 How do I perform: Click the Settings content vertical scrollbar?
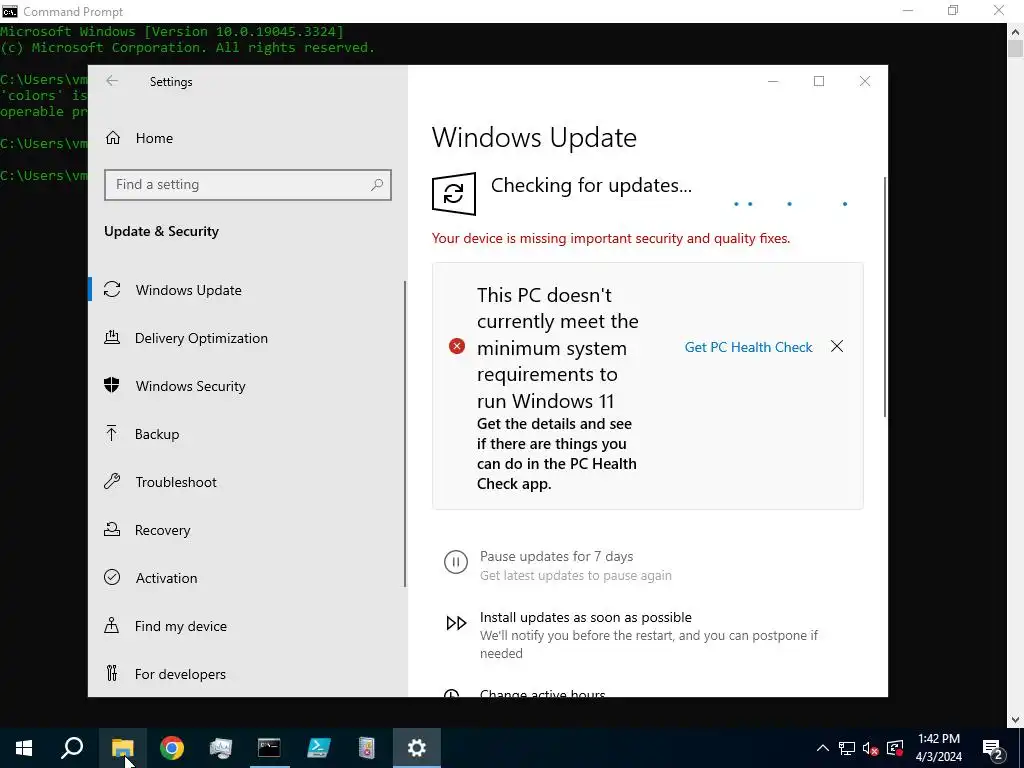(x=885, y=297)
